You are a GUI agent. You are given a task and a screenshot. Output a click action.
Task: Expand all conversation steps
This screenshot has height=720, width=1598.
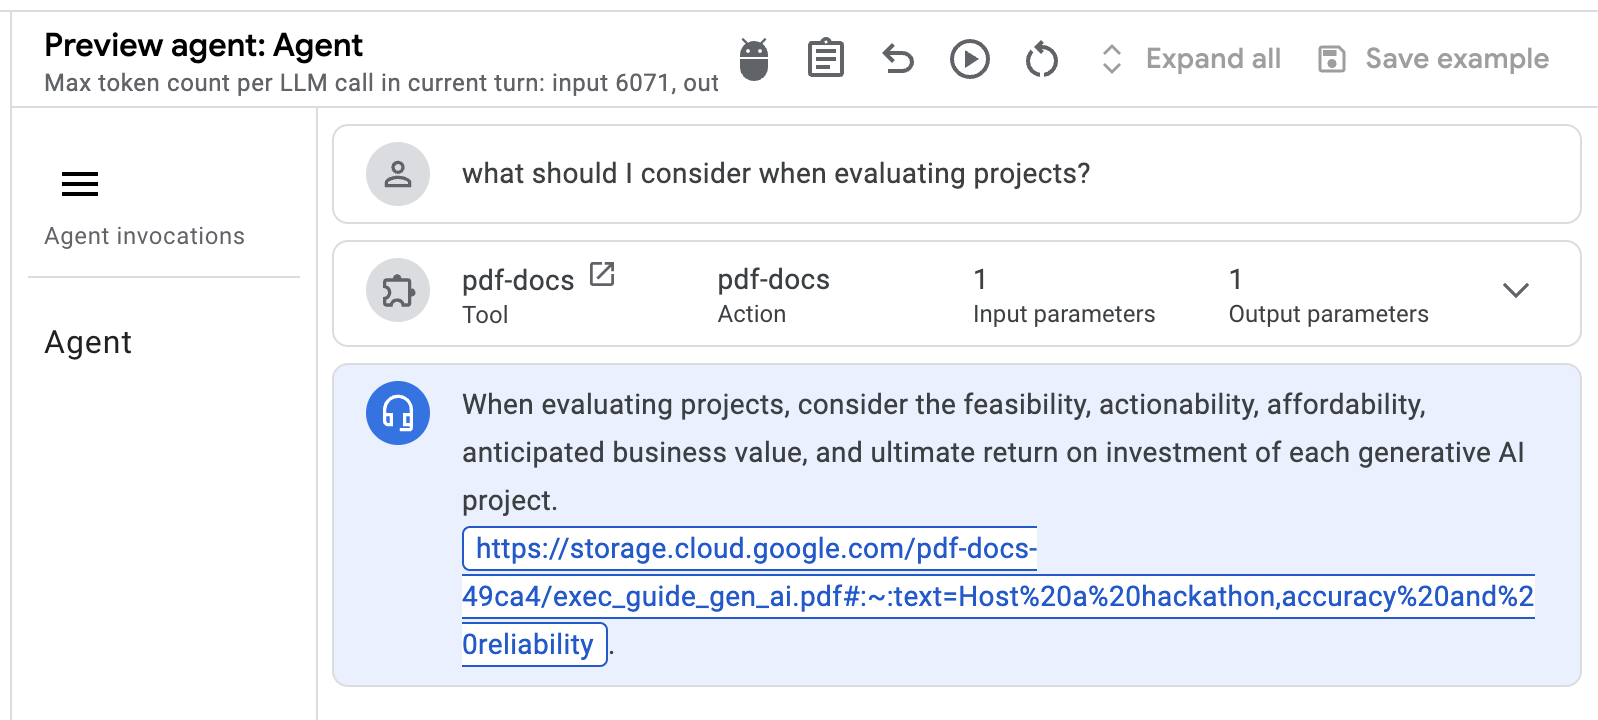point(1213,59)
